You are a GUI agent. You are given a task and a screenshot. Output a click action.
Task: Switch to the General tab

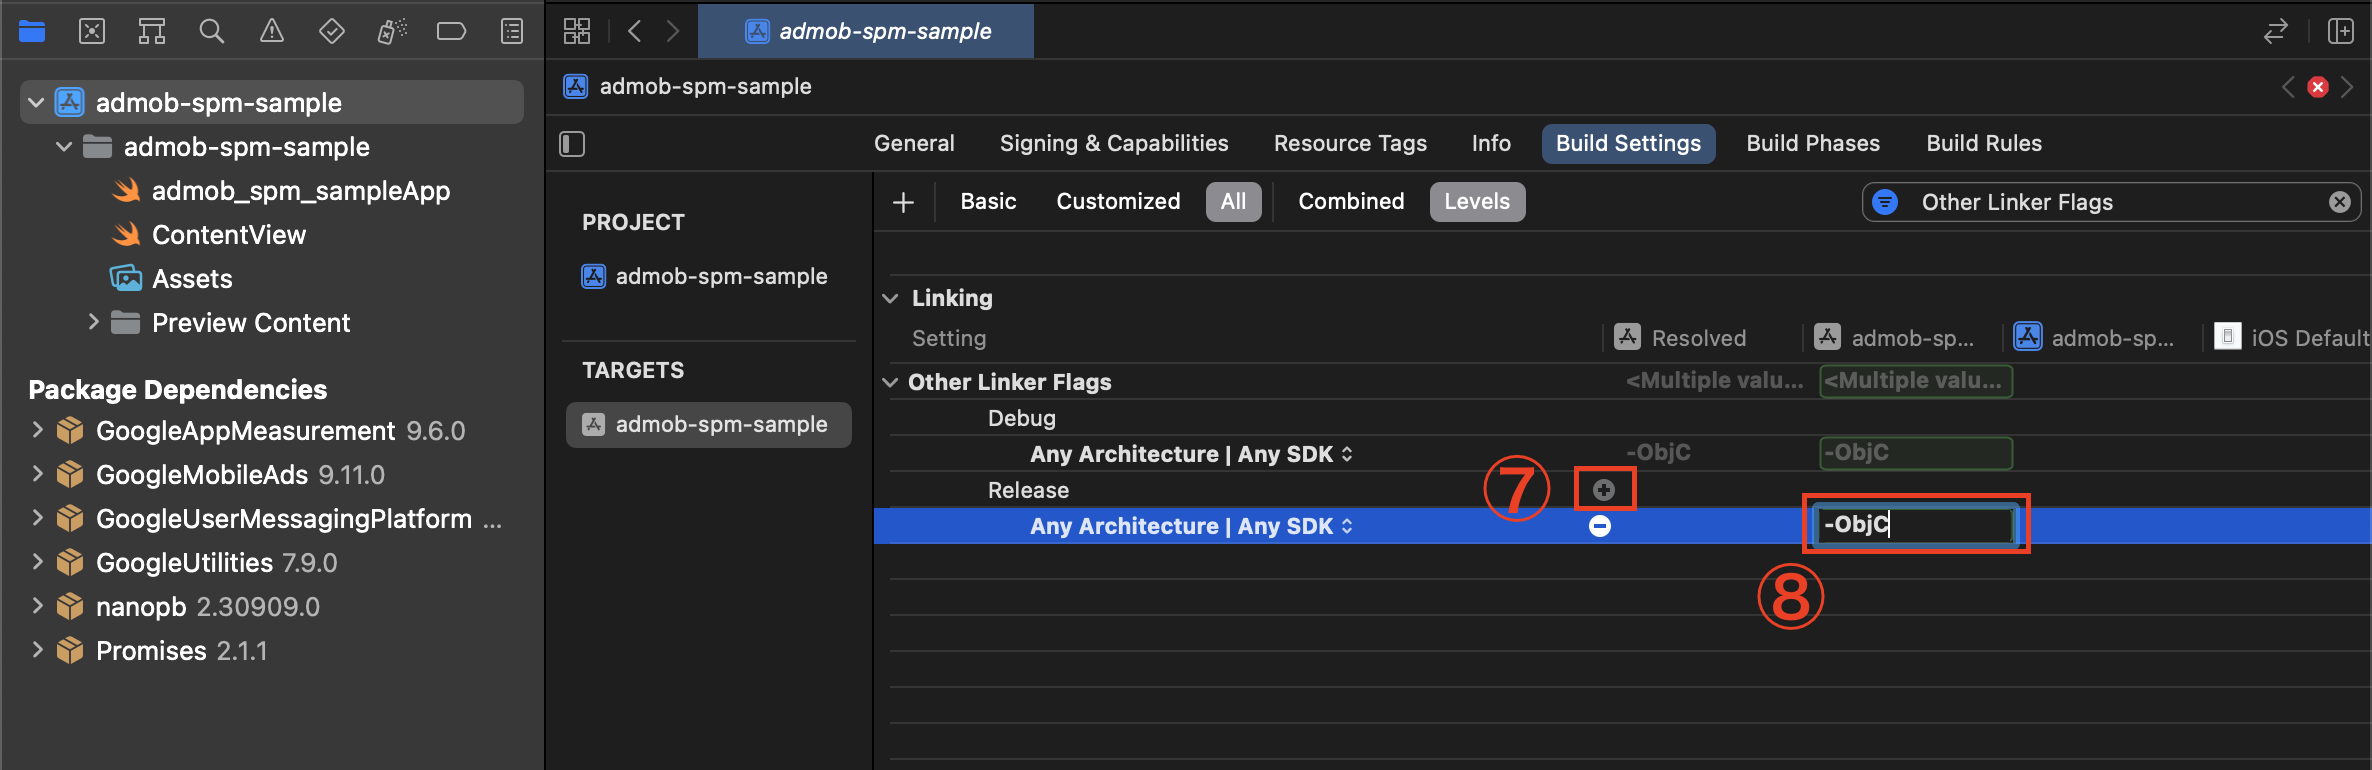[x=914, y=144]
